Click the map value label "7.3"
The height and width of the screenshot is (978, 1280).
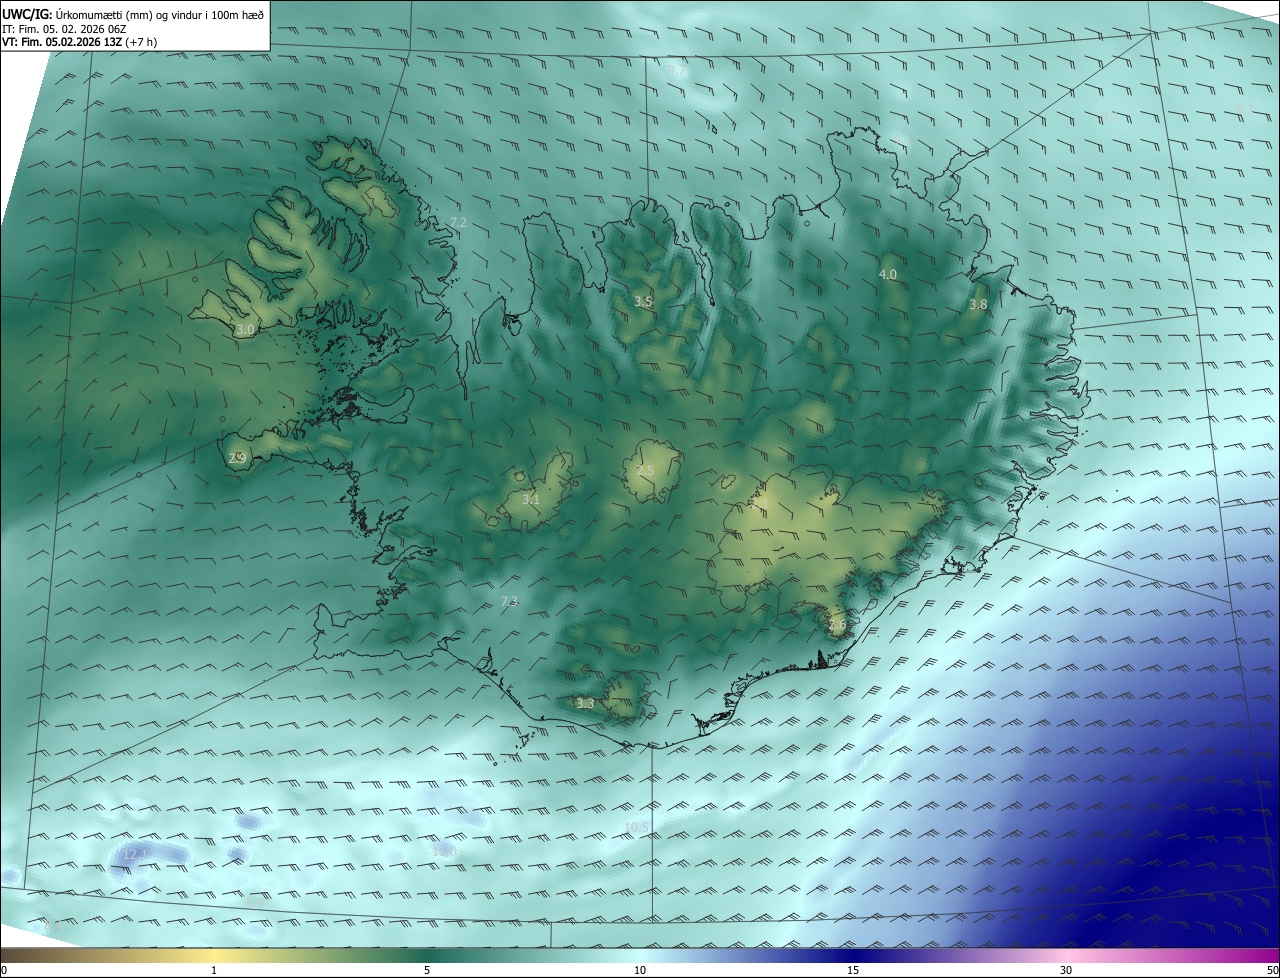(509, 601)
